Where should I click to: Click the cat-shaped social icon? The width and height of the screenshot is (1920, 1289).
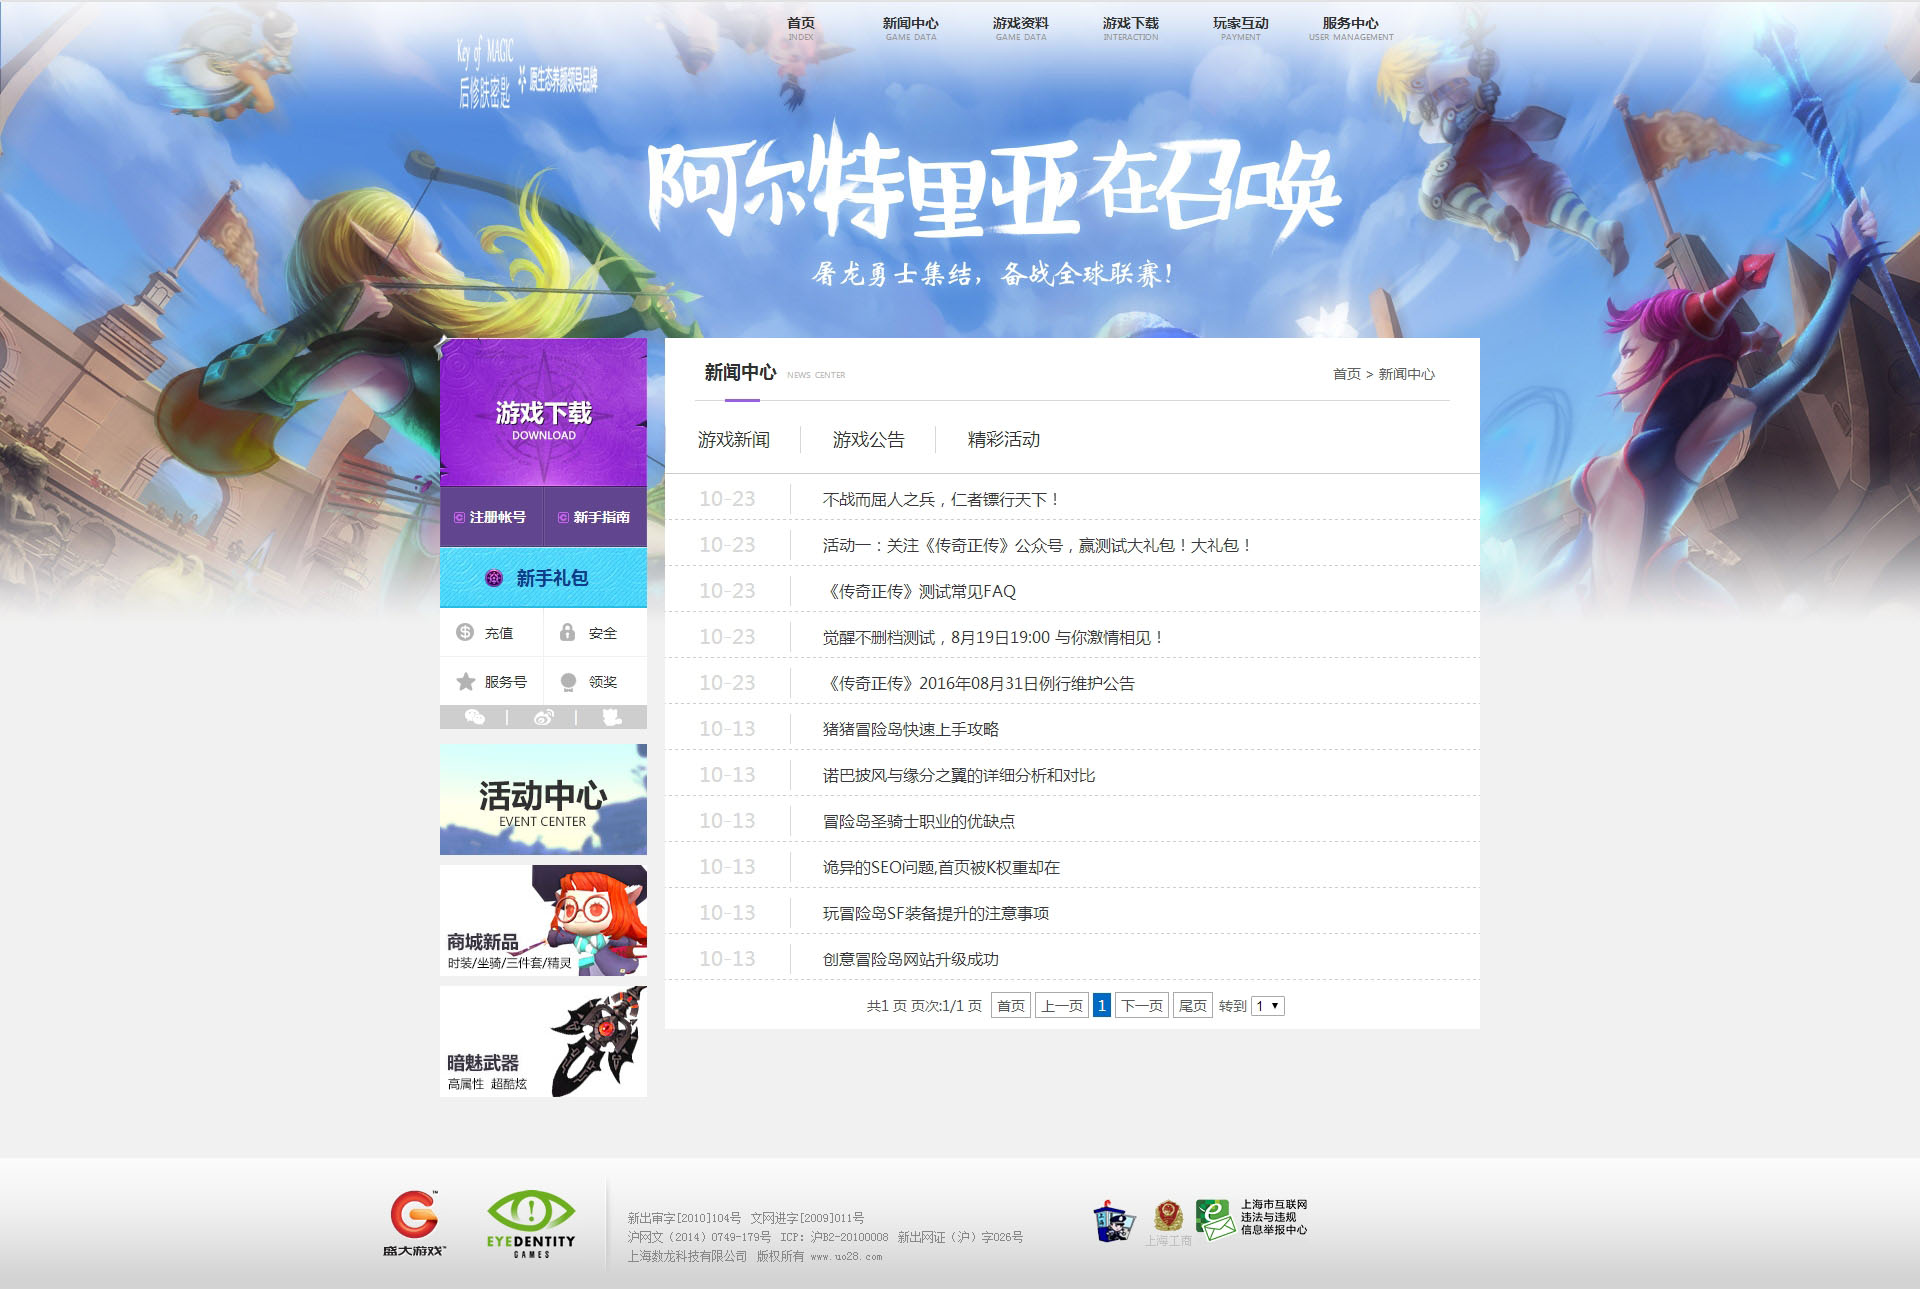(x=611, y=717)
